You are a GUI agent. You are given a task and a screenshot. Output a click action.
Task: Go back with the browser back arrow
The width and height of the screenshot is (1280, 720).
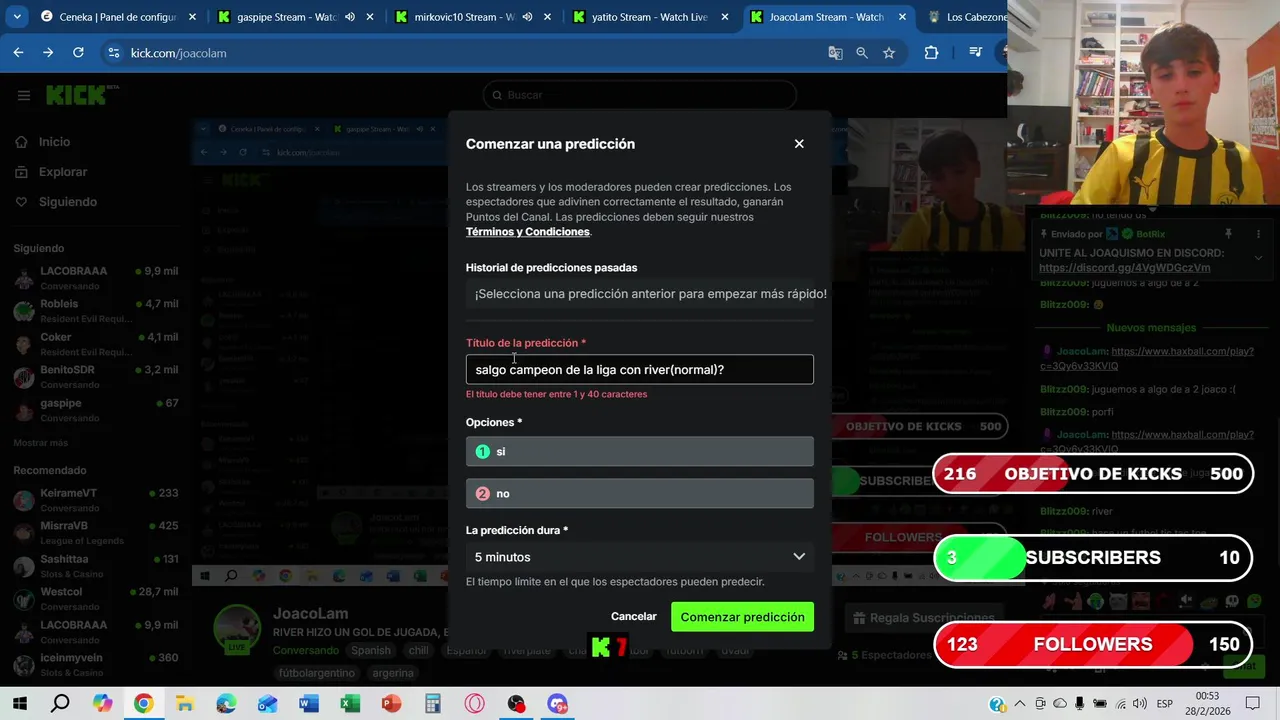click(x=18, y=53)
